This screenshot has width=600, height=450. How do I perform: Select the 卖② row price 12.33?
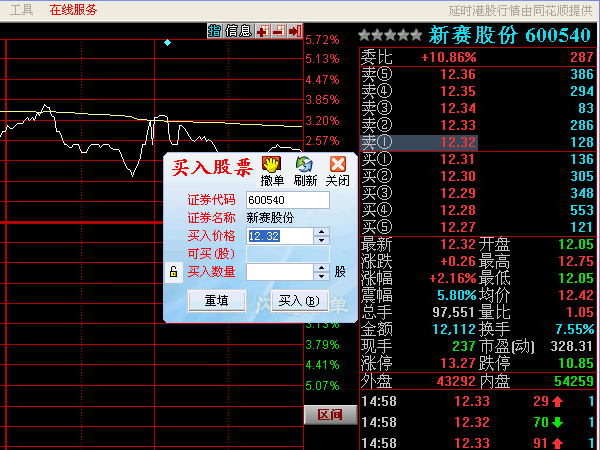pyautogui.click(x=458, y=125)
